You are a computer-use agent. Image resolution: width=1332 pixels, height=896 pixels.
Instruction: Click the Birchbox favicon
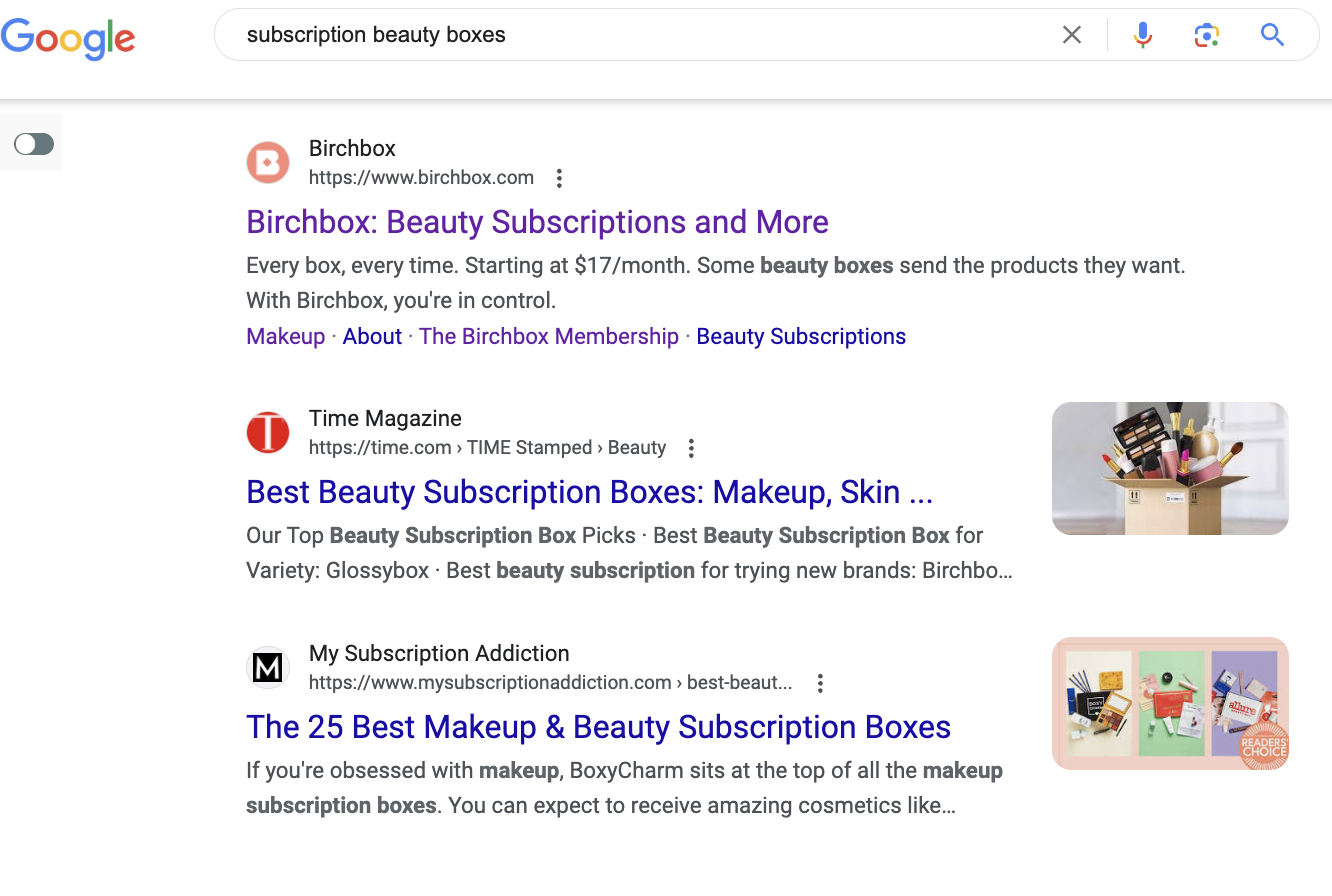click(x=268, y=162)
